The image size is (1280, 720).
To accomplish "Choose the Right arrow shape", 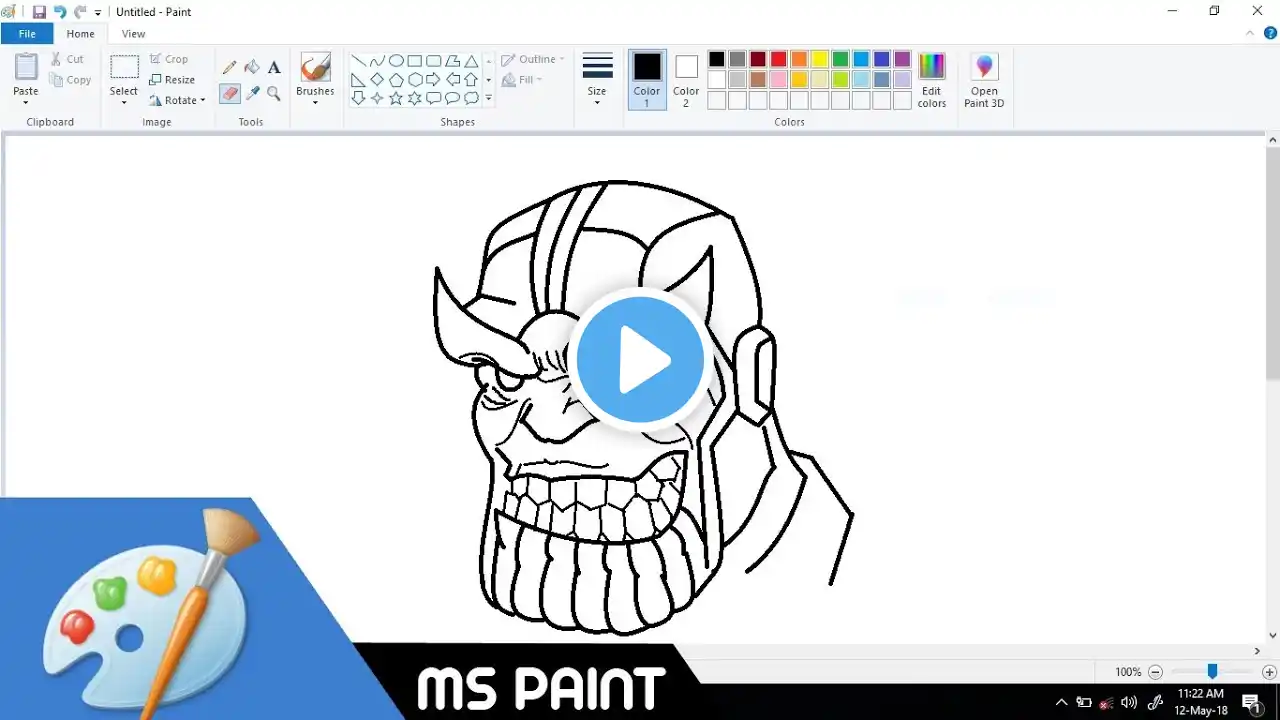I will [434, 80].
